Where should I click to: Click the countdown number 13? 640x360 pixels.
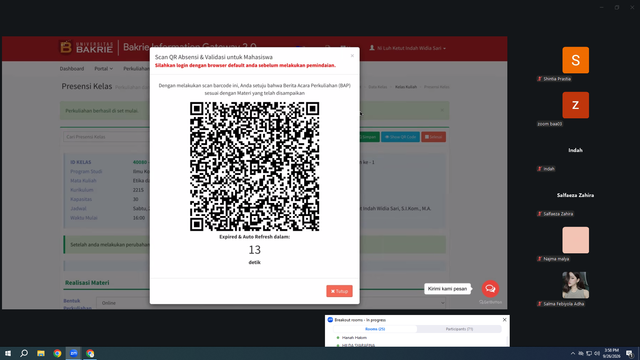click(254, 249)
